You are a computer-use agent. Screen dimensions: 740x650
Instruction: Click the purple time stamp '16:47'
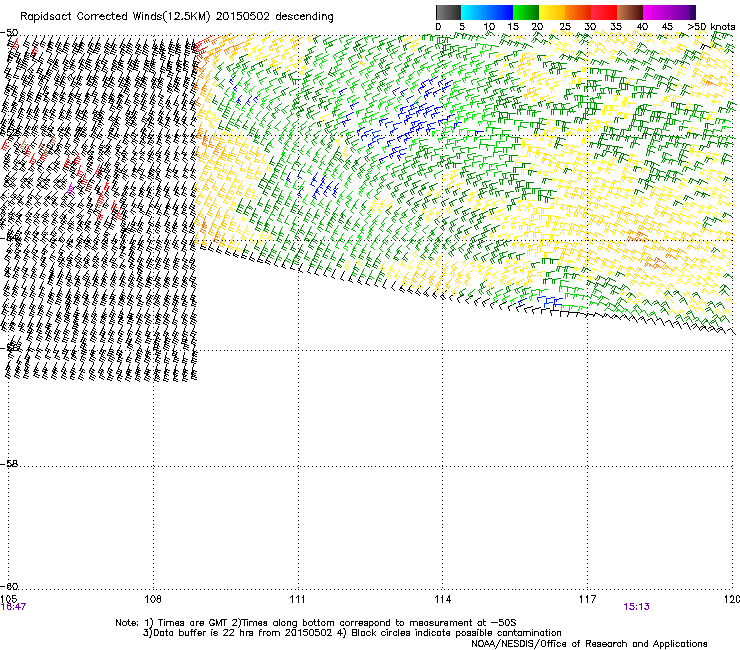[13, 607]
